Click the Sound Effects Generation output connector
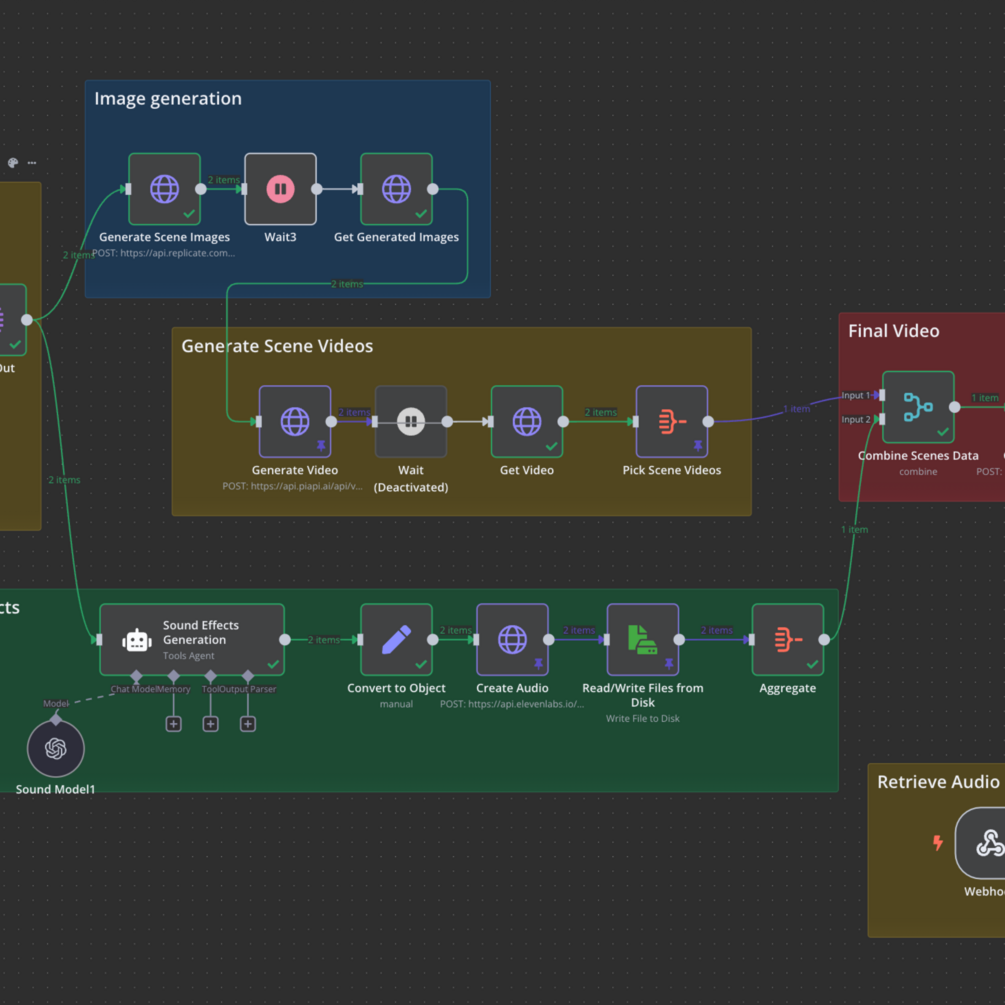This screenshot has width=1005, height=1005. (285, 639)
